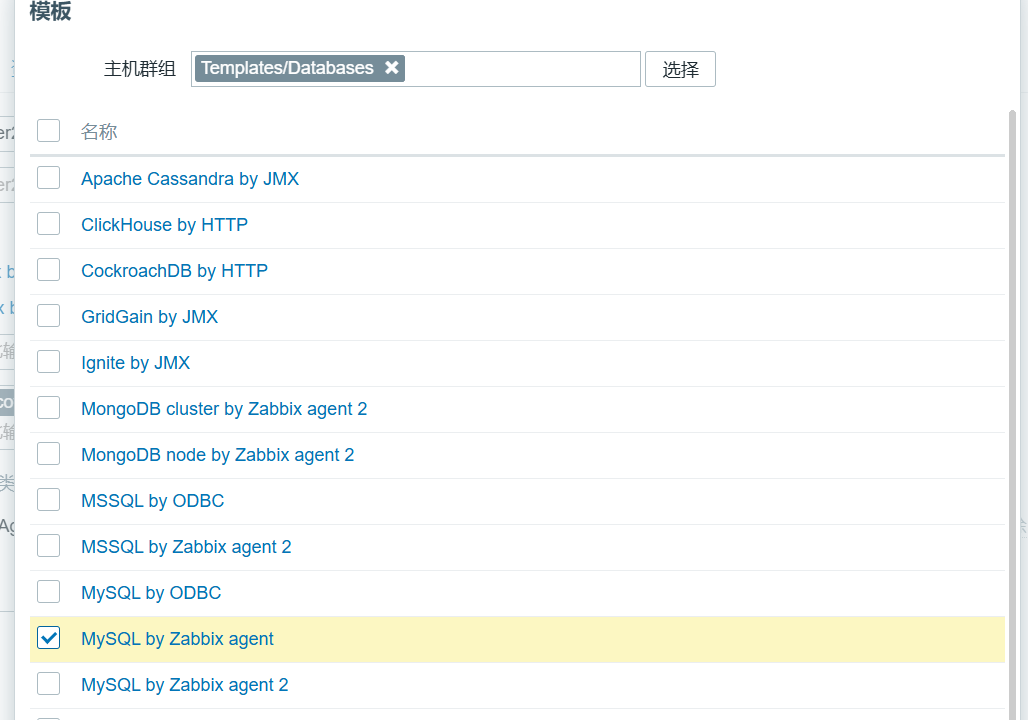
Task: Open the Ignite by JMX template link
Action: click(x=136, y=363)
